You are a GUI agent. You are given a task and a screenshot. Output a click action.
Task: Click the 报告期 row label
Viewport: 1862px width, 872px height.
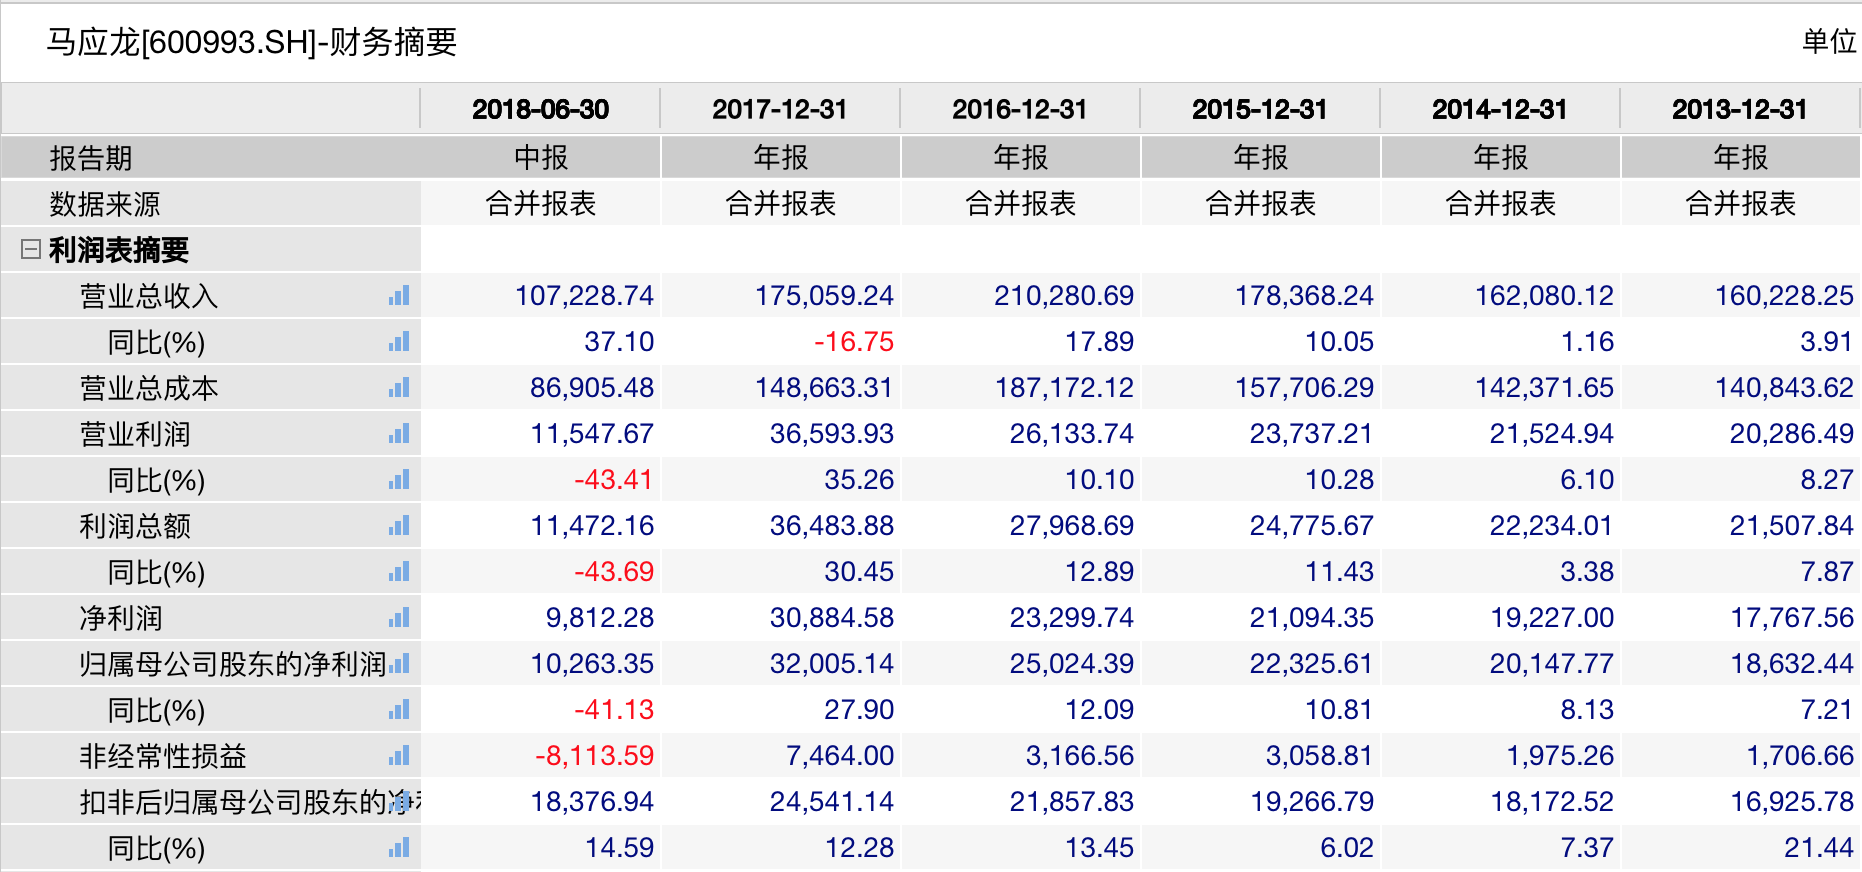click(91, 158)
